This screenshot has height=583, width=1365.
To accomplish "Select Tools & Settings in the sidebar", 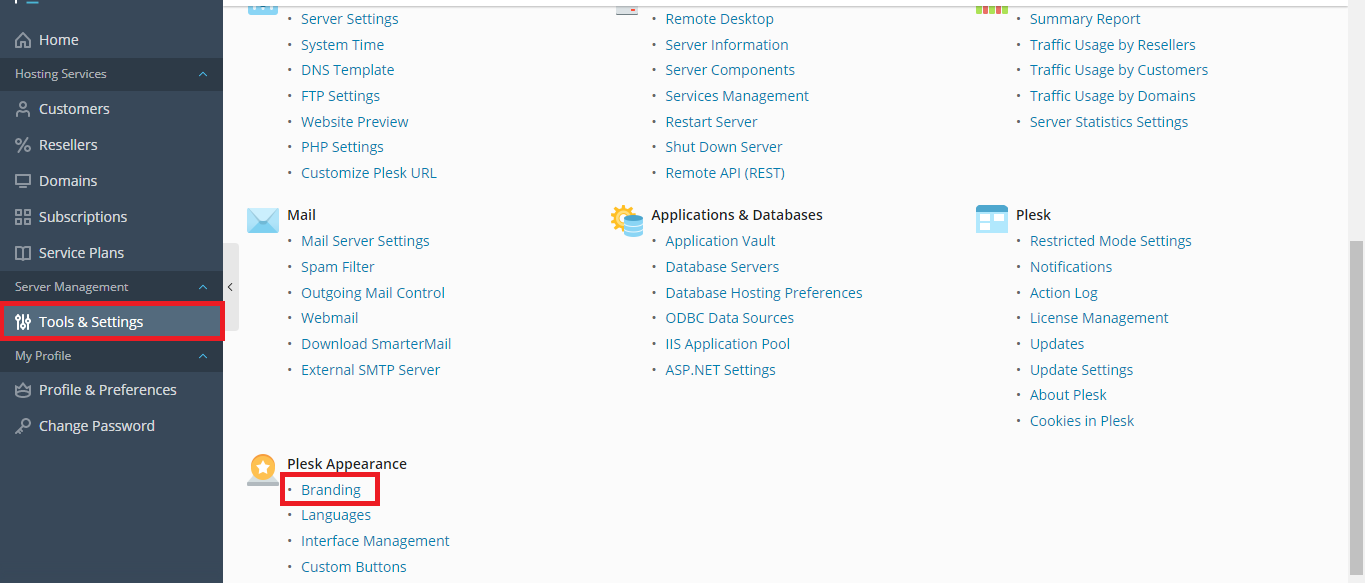I will point(111,322).
